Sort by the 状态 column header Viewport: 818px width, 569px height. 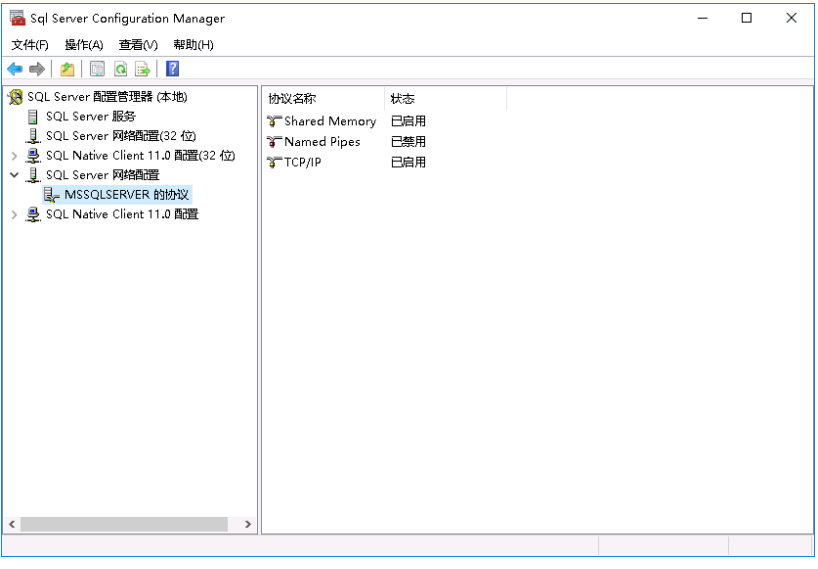click(445, 99)
